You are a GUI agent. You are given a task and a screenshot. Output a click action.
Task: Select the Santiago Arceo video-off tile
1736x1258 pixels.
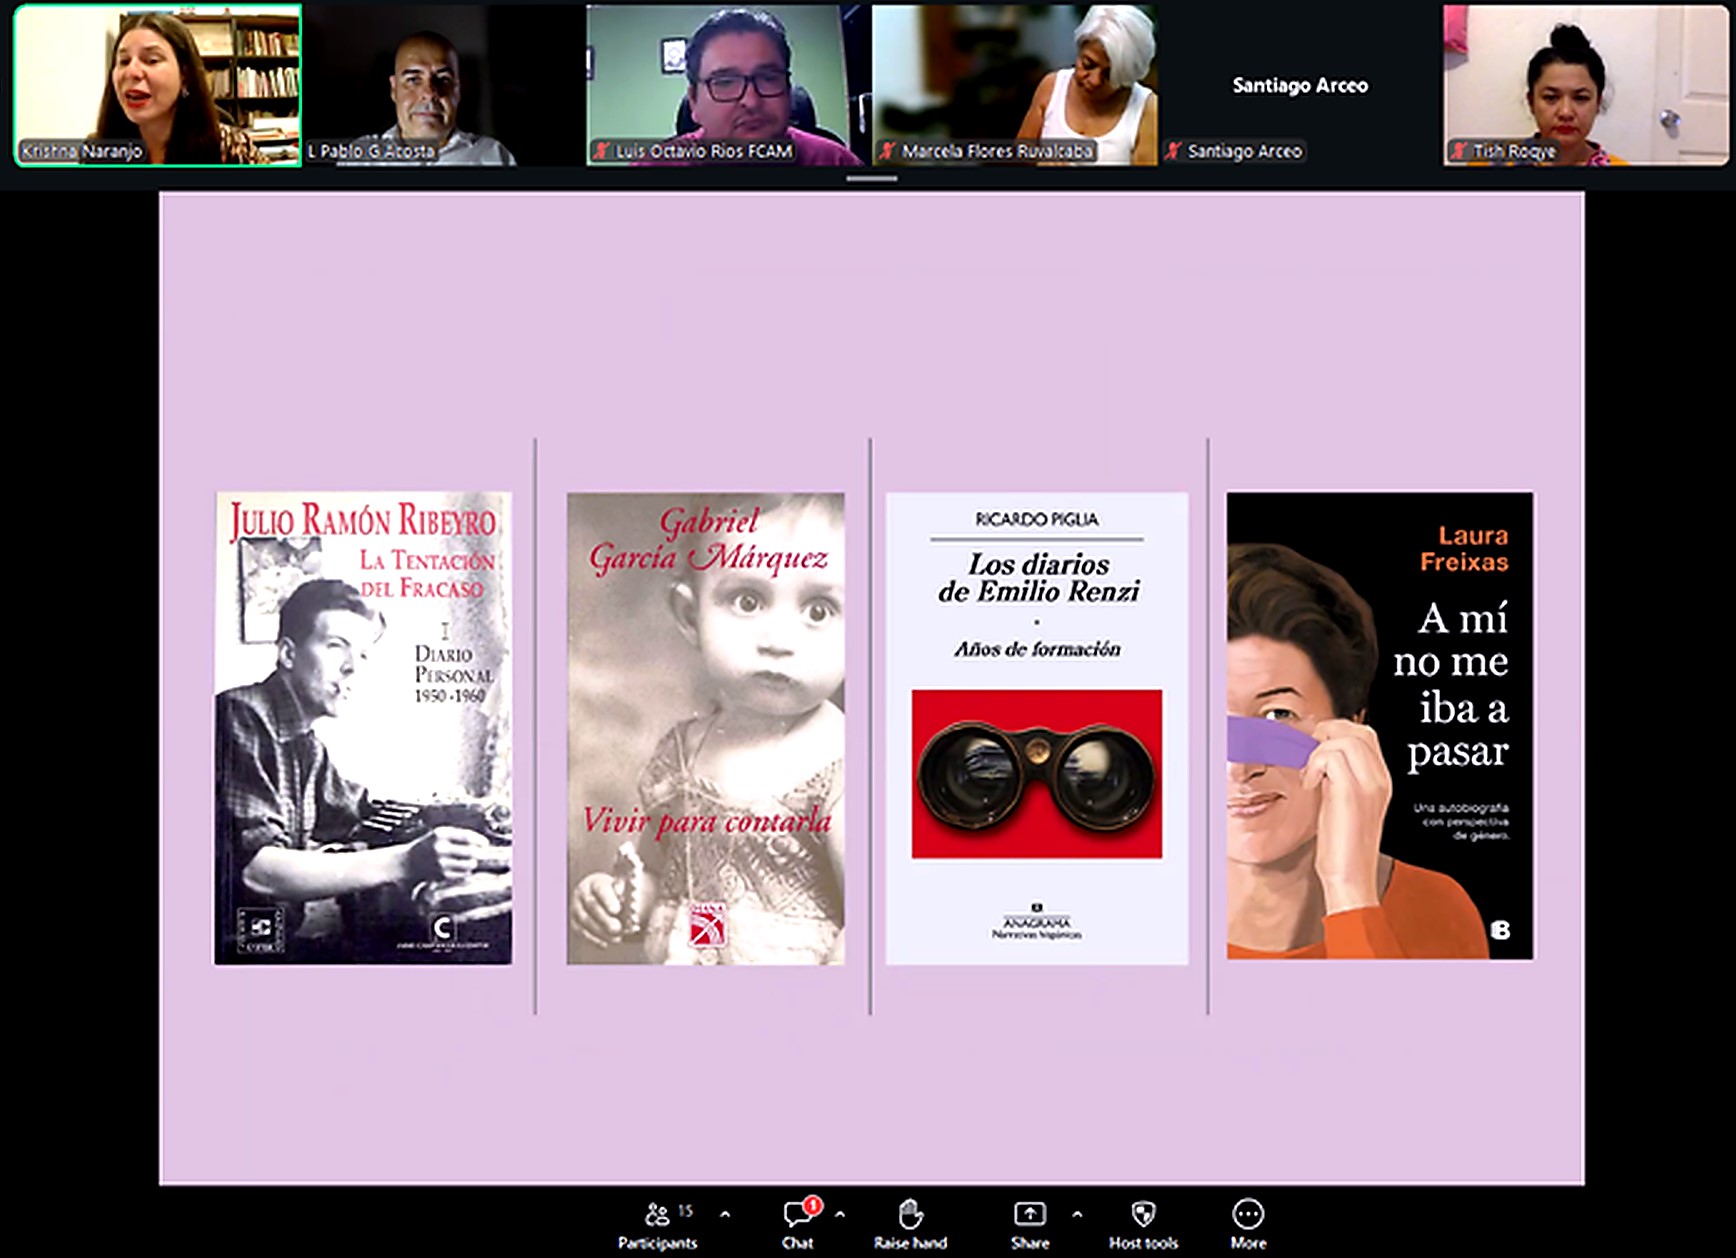point(1300,85)
